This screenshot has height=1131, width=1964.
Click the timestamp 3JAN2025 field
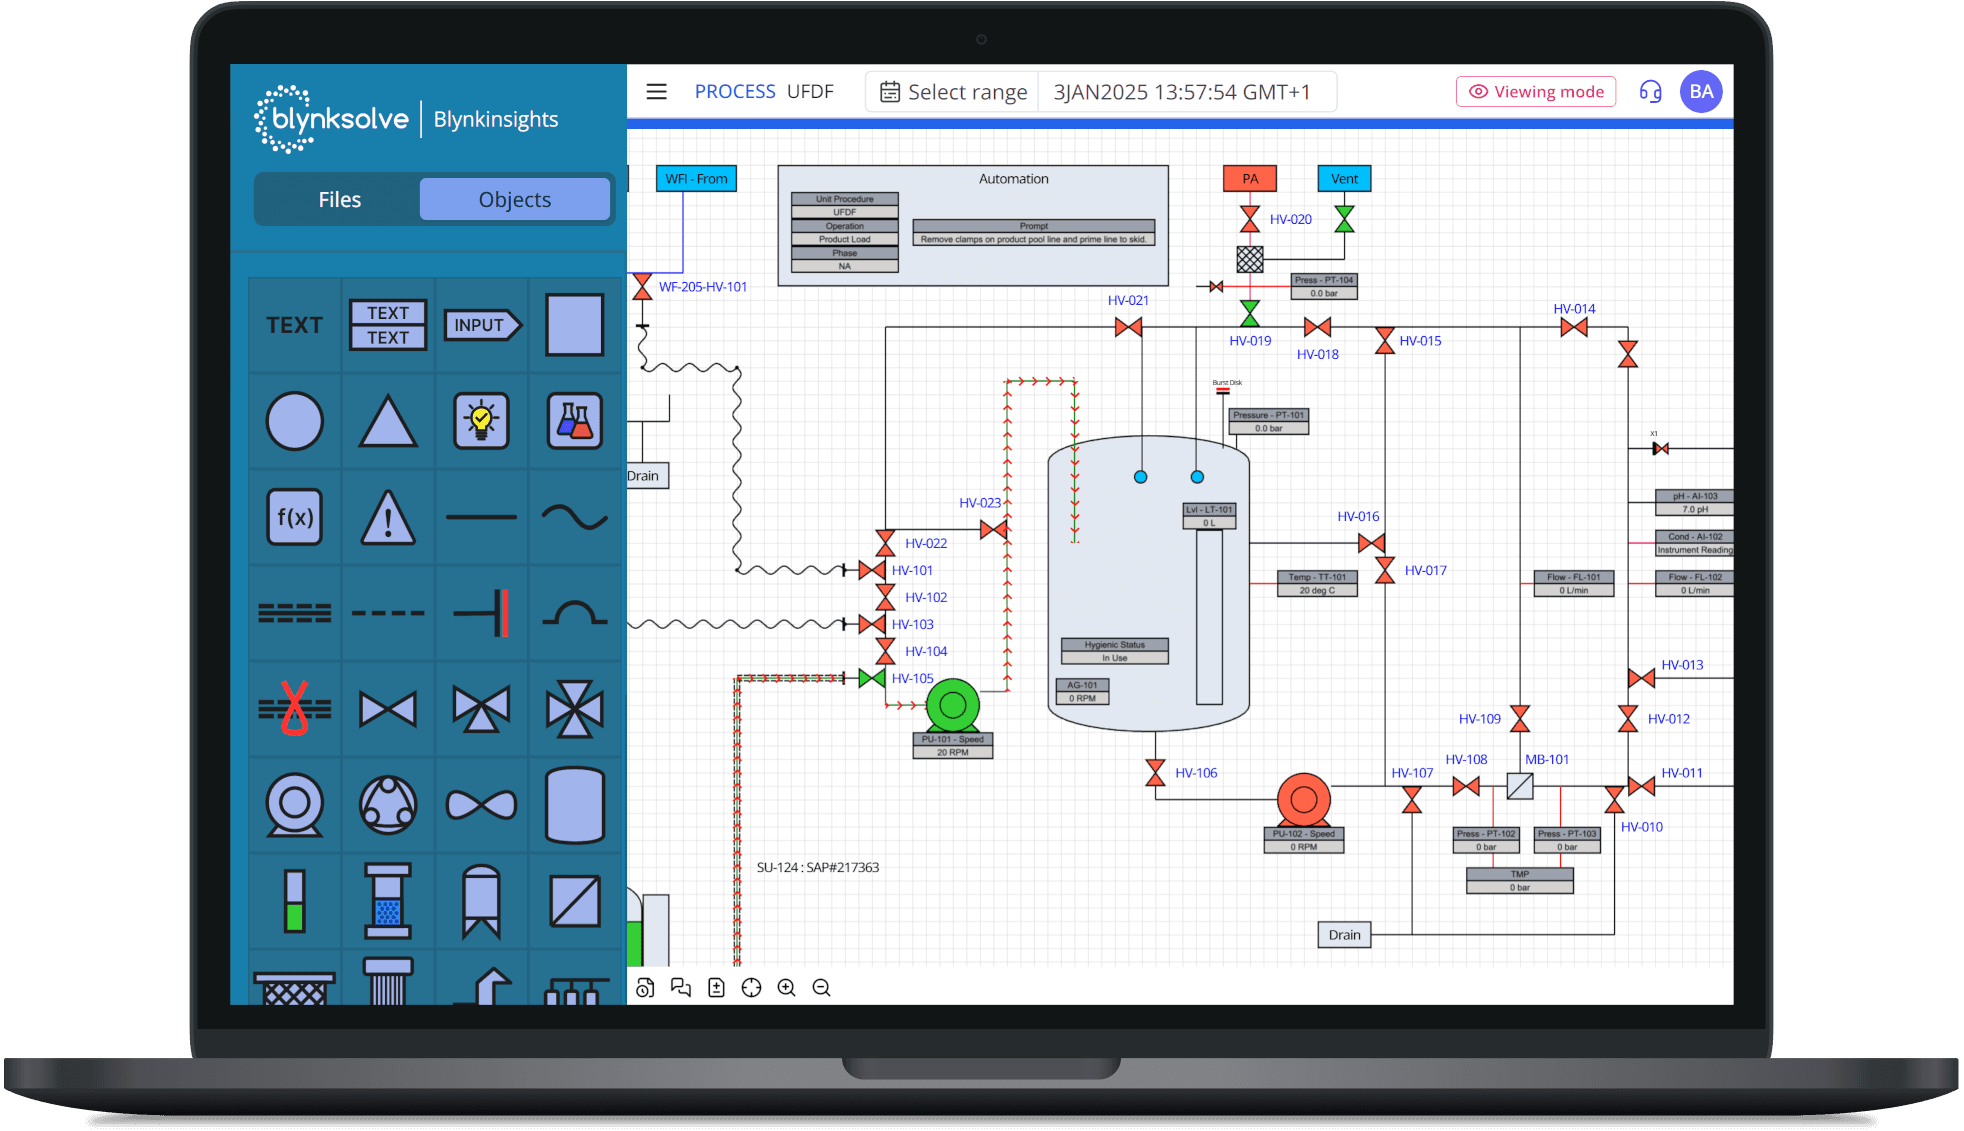1182,92
